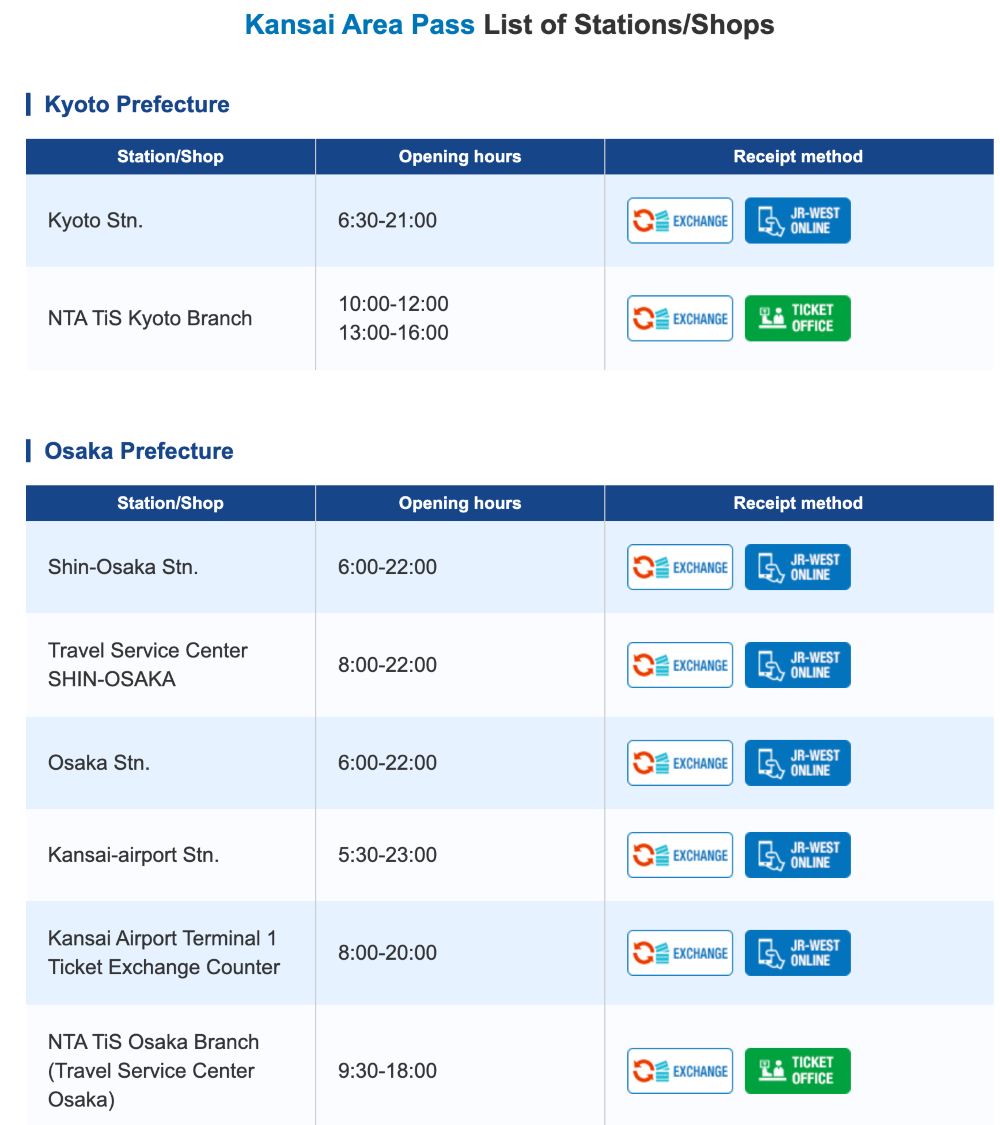The height and width of the screenshot is (1125, 1000).
Task: Click Exchange icon for NTA TiS Kyoto Branch
Action: (x=680, y=319)
